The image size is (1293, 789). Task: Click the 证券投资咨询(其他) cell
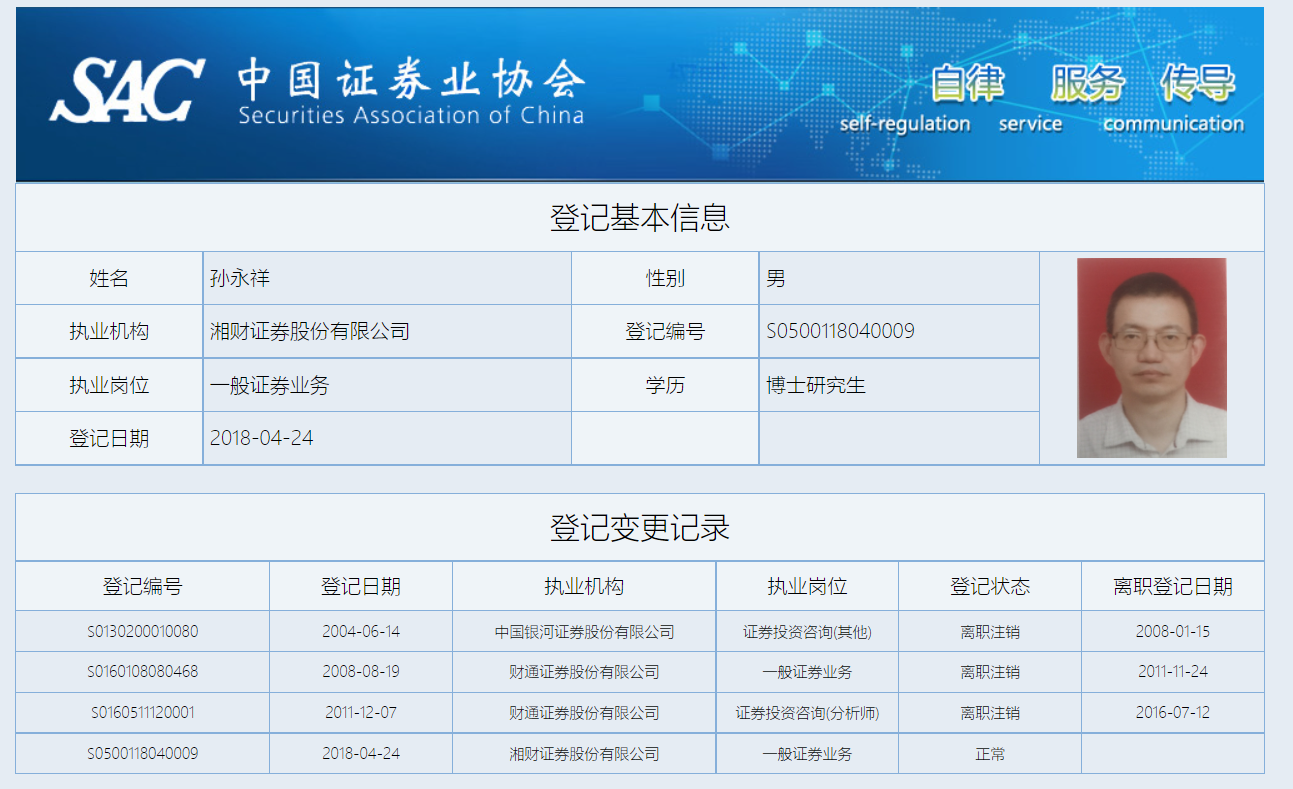[x=807, y=632]
